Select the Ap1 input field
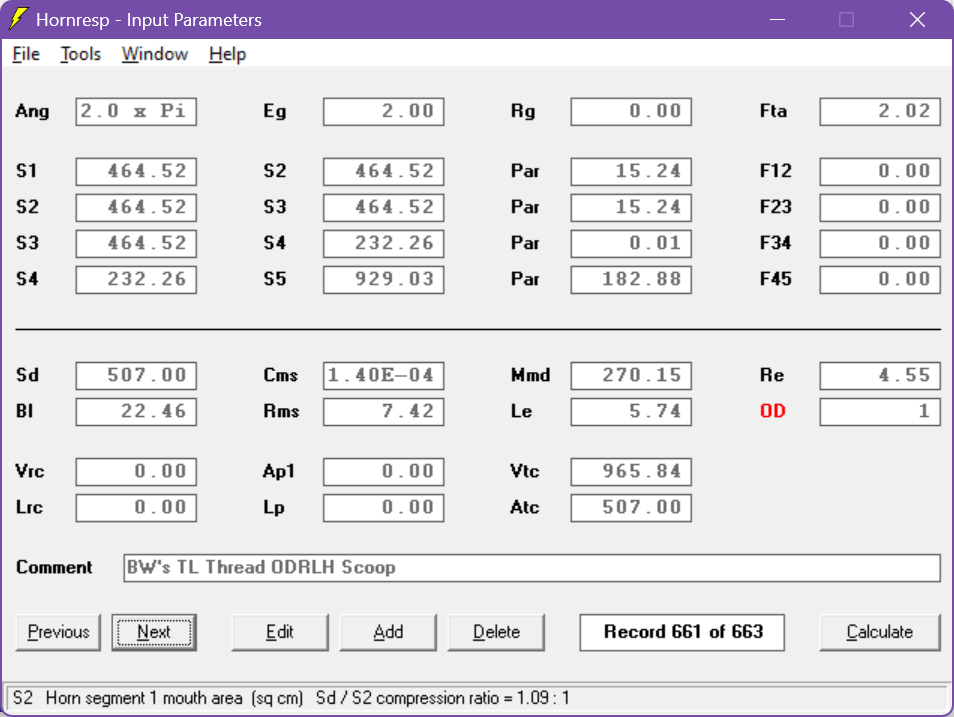This screenshot has height=717, width=954. (384, 472)
